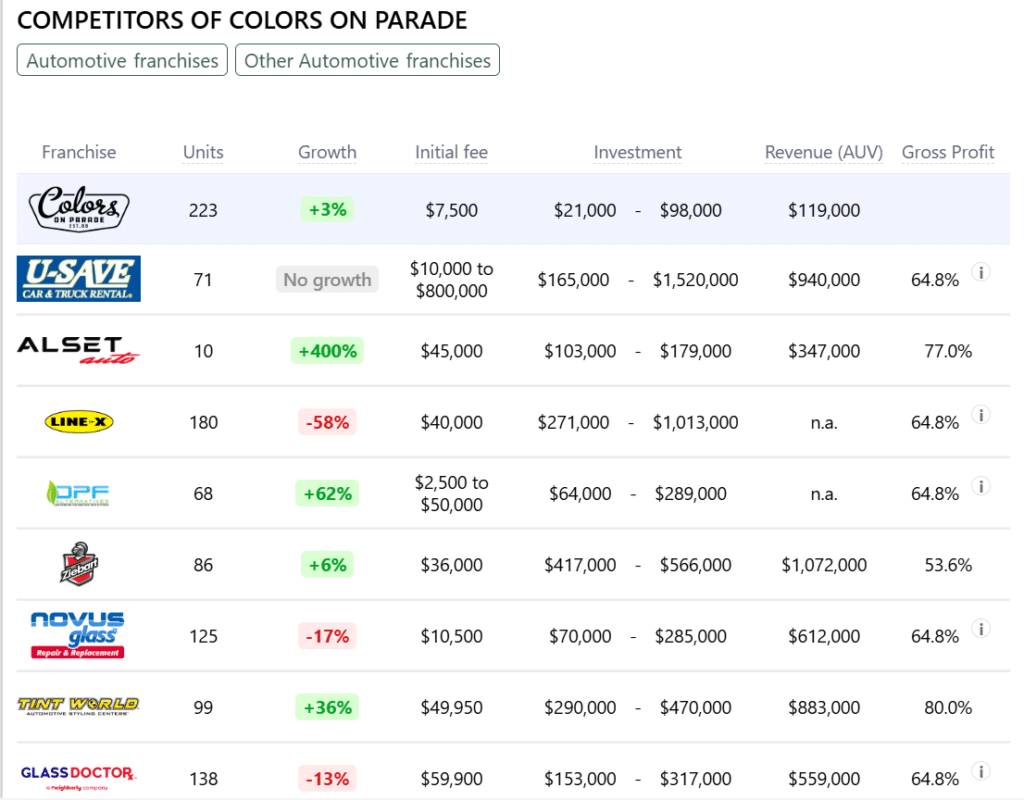Show gross profit info for Novus Glass row

tap(981, 628)
